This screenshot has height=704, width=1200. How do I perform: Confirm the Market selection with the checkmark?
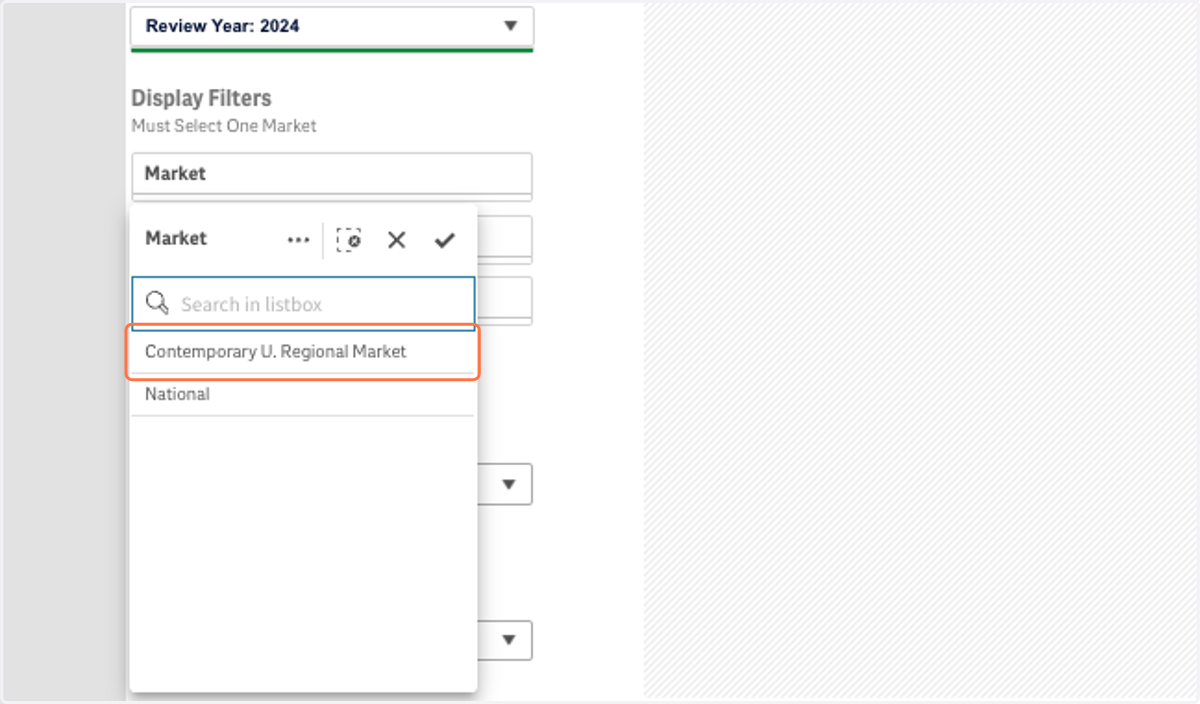(445, 240)
